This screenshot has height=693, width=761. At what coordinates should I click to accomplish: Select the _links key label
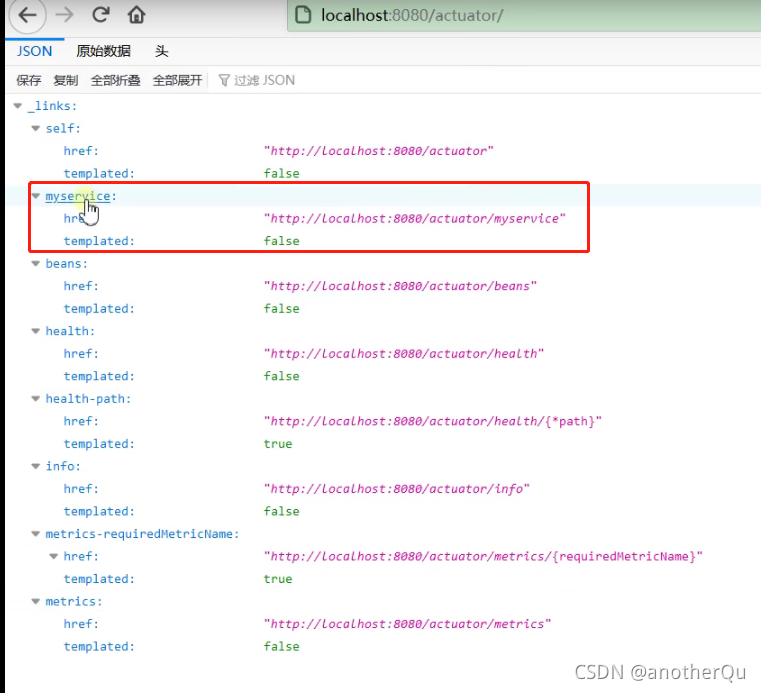click(52, 106)
